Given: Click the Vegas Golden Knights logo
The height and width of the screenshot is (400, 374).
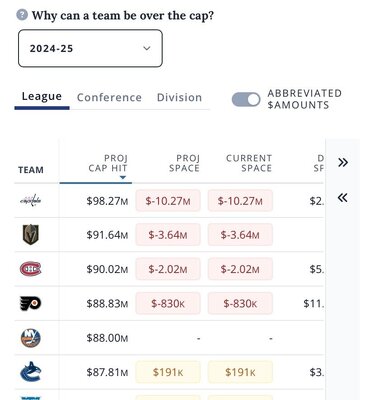Looking at the screenshot, I should pos(31,235).
